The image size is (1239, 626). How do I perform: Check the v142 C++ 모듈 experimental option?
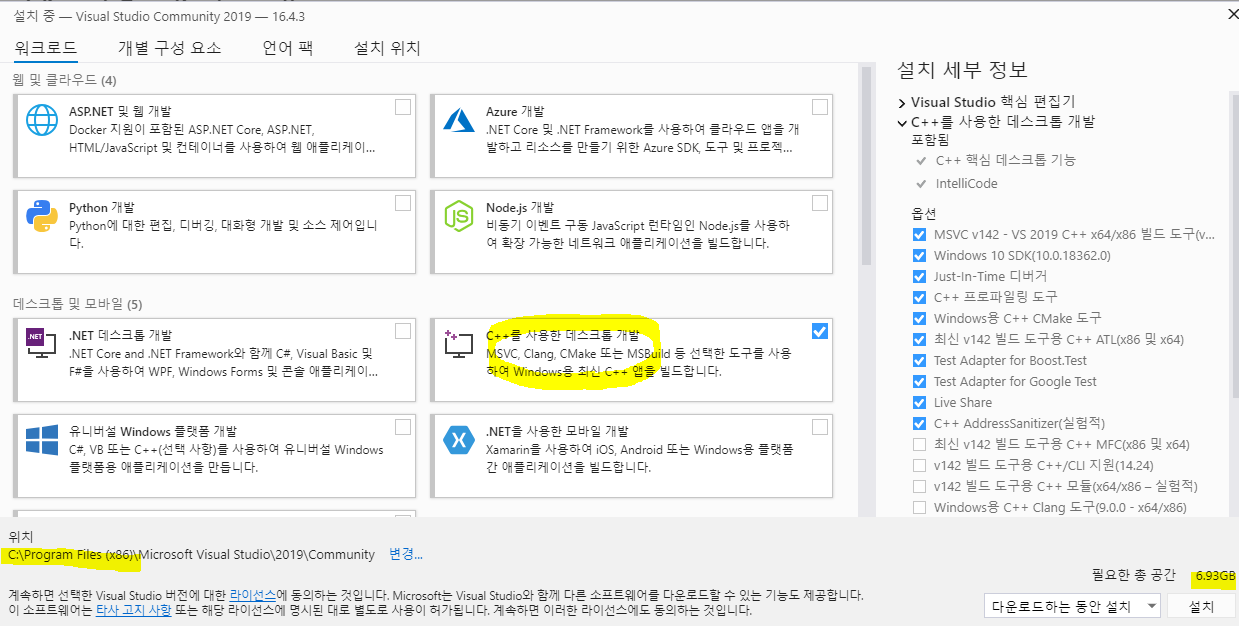click(919, 486)
